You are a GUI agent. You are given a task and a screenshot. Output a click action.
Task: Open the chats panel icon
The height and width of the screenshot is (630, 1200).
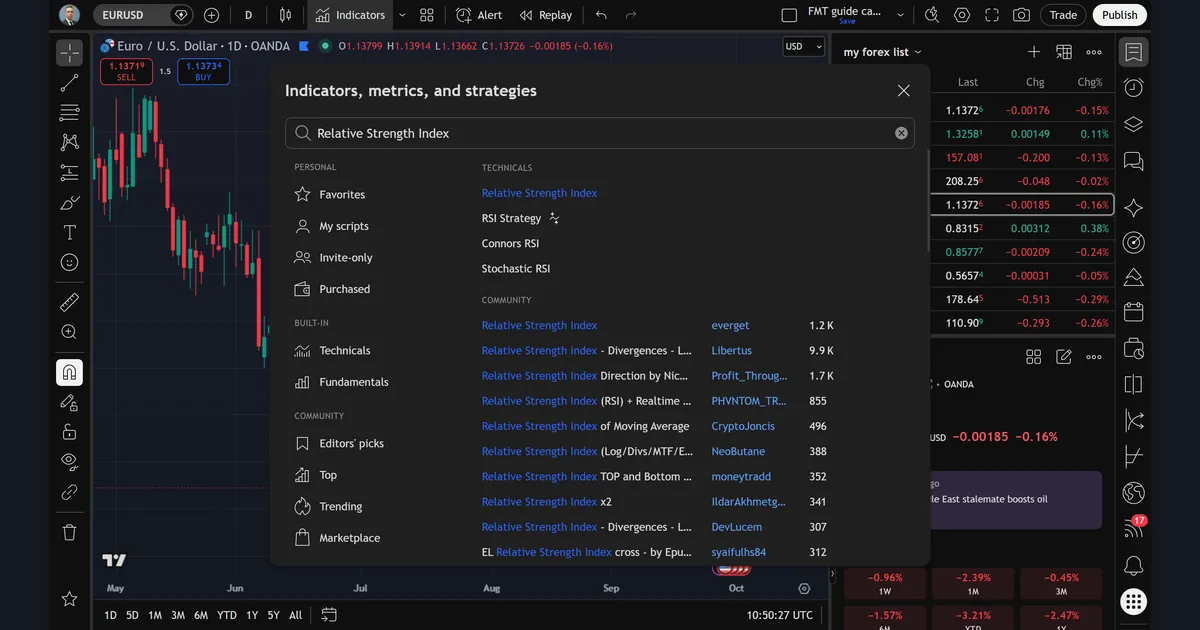tap(1133, 161)
